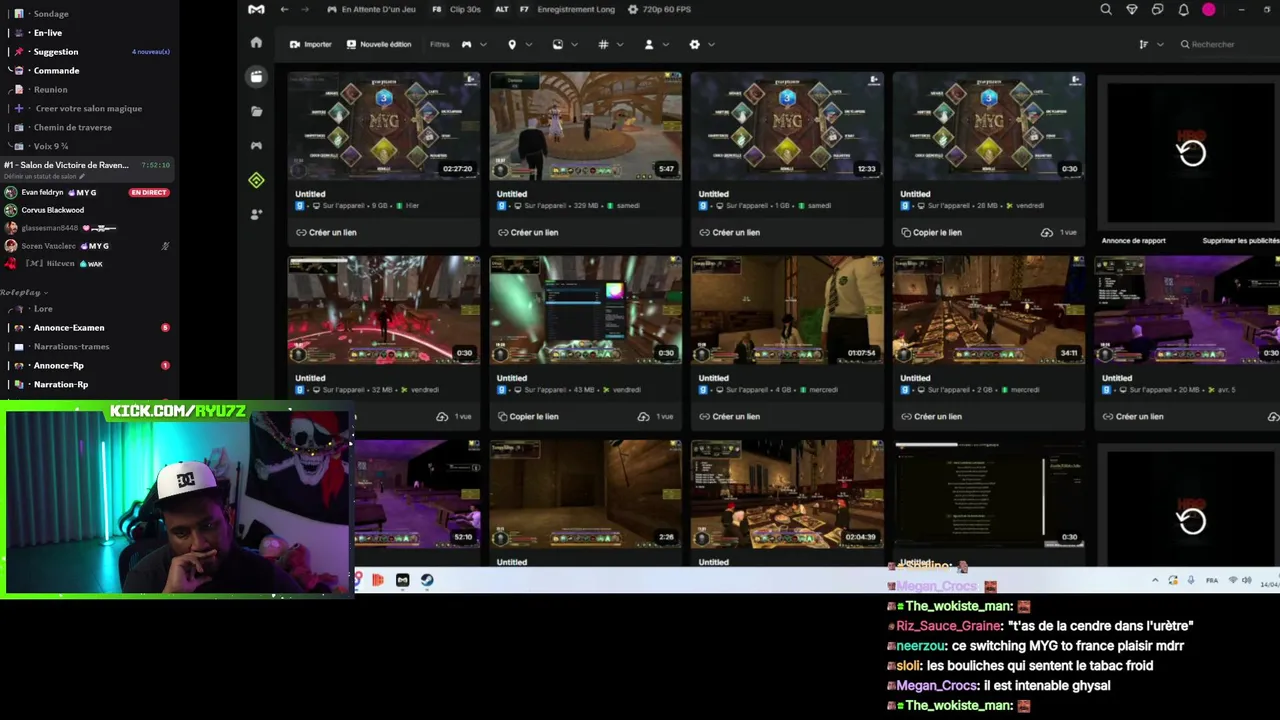Viewport: 1280px width, 720px height.
Task: Open the clip thumbnail lasting 02:27:20
Action: [384, 125]
